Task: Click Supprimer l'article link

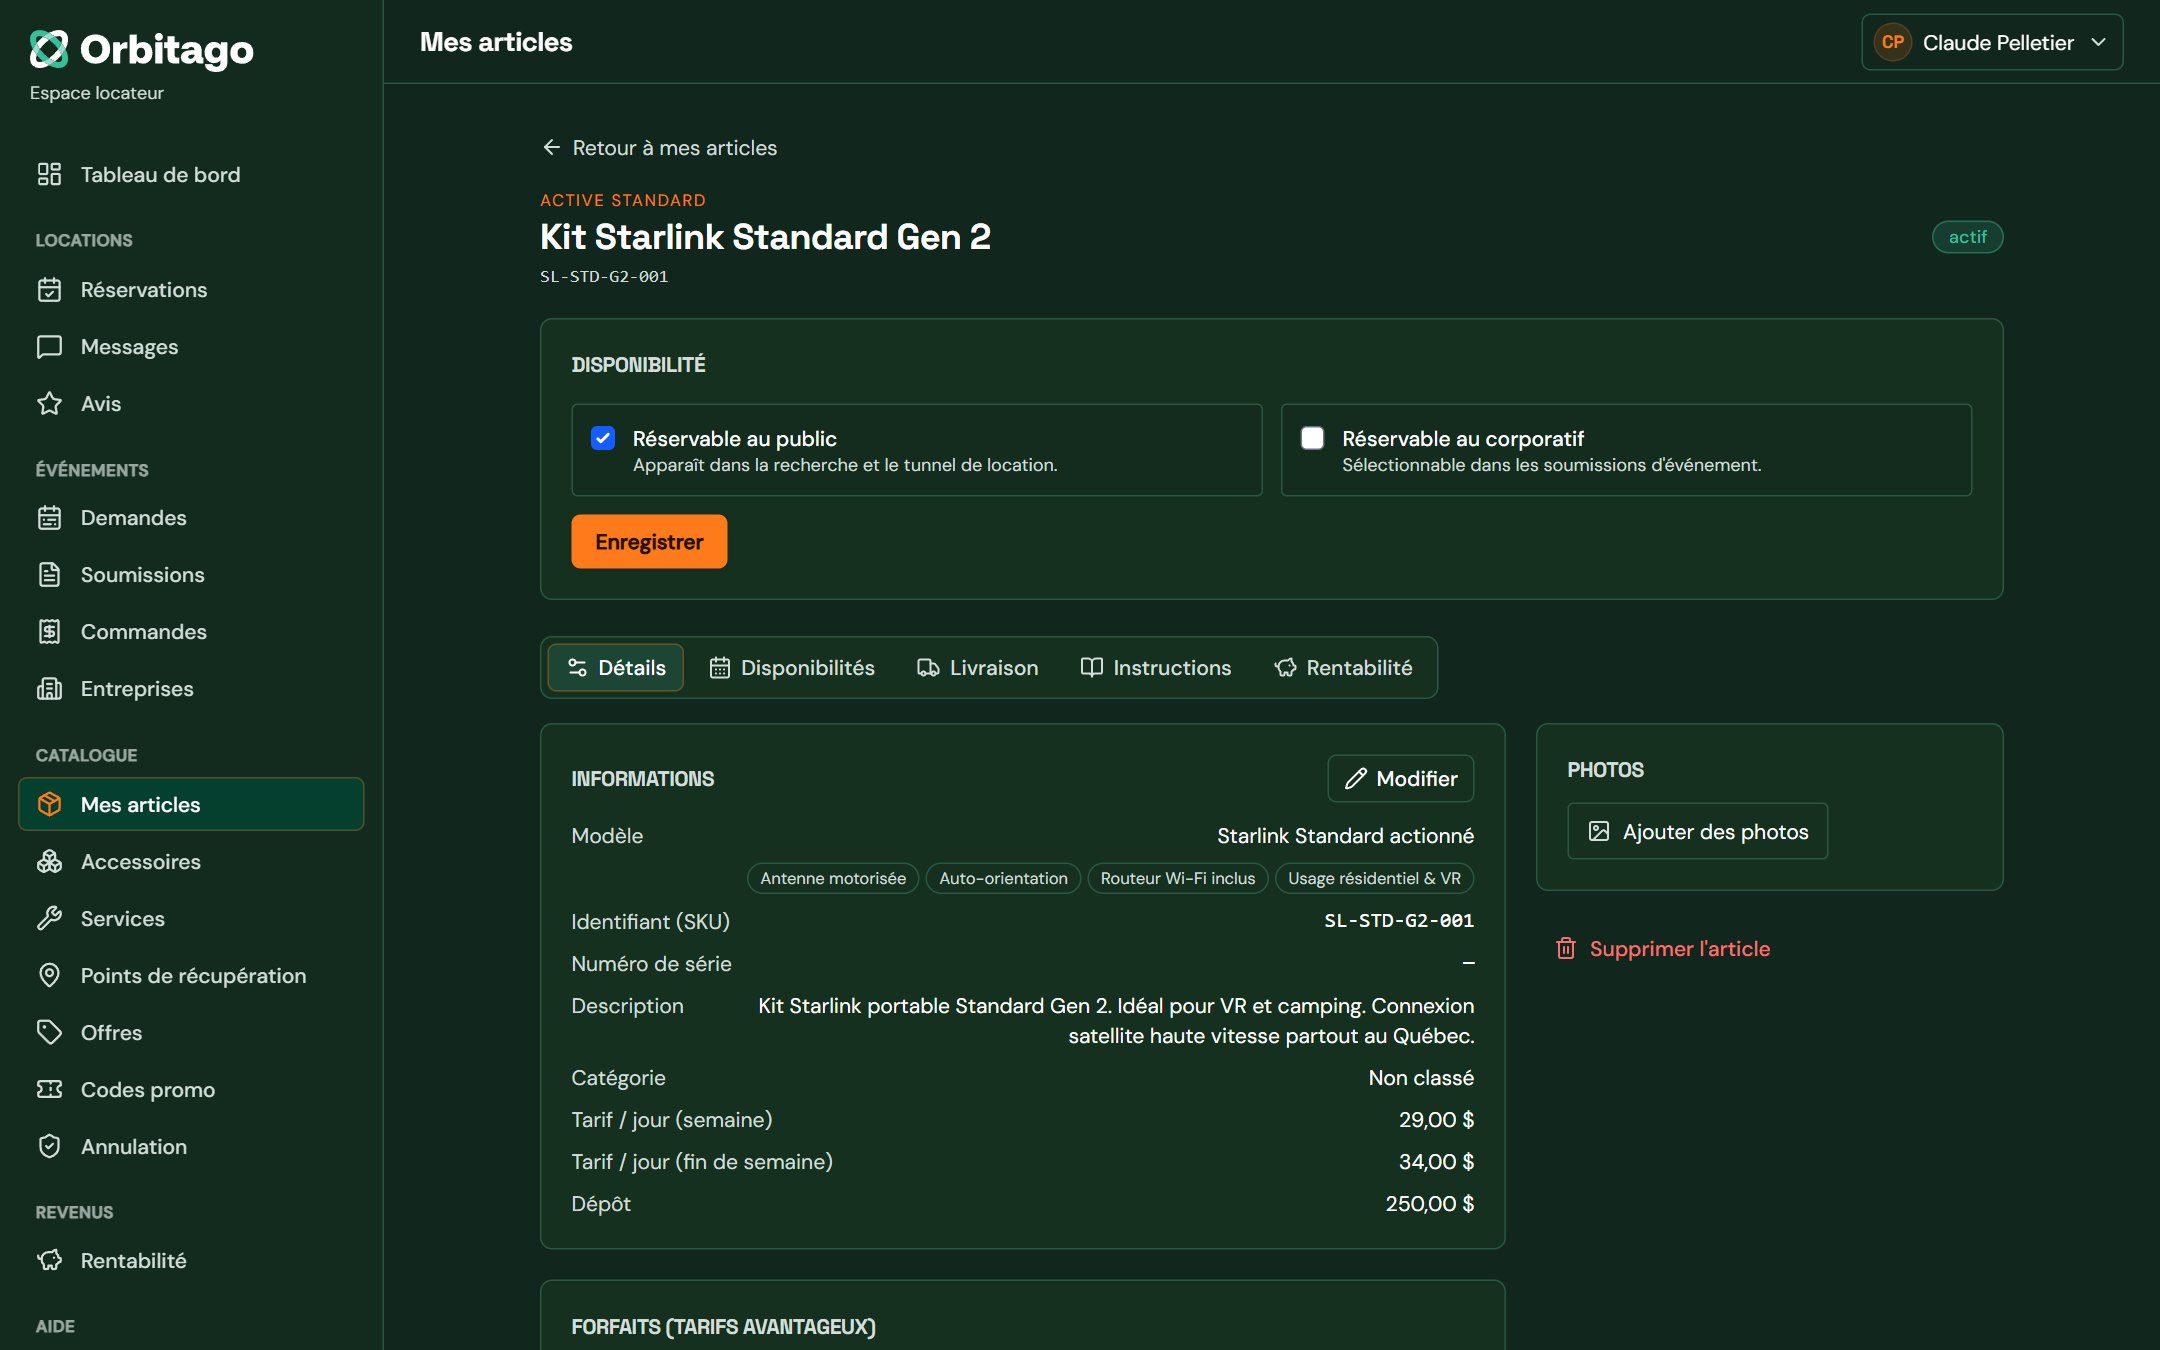Action: (1663, 949)
